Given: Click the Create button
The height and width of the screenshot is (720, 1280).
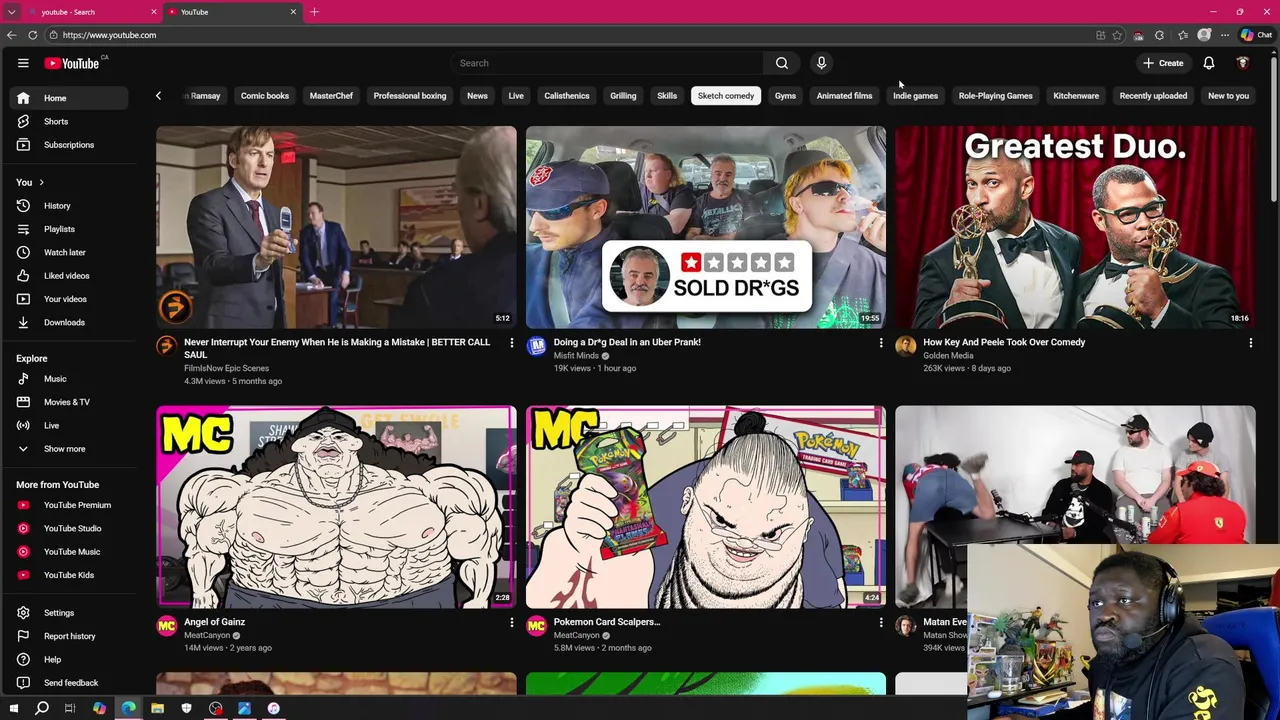Looking at the screenshot, I should (1163, 63).
